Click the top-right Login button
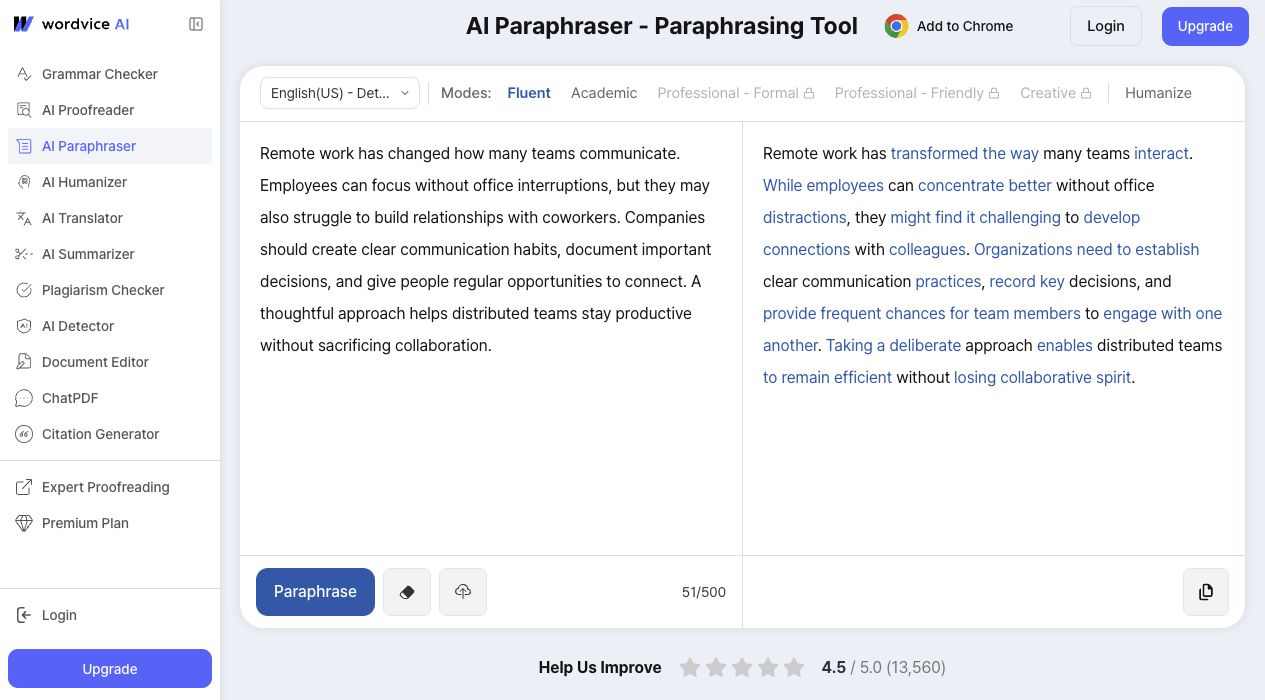The image size is (1265, 700). tap(1105, 26)
